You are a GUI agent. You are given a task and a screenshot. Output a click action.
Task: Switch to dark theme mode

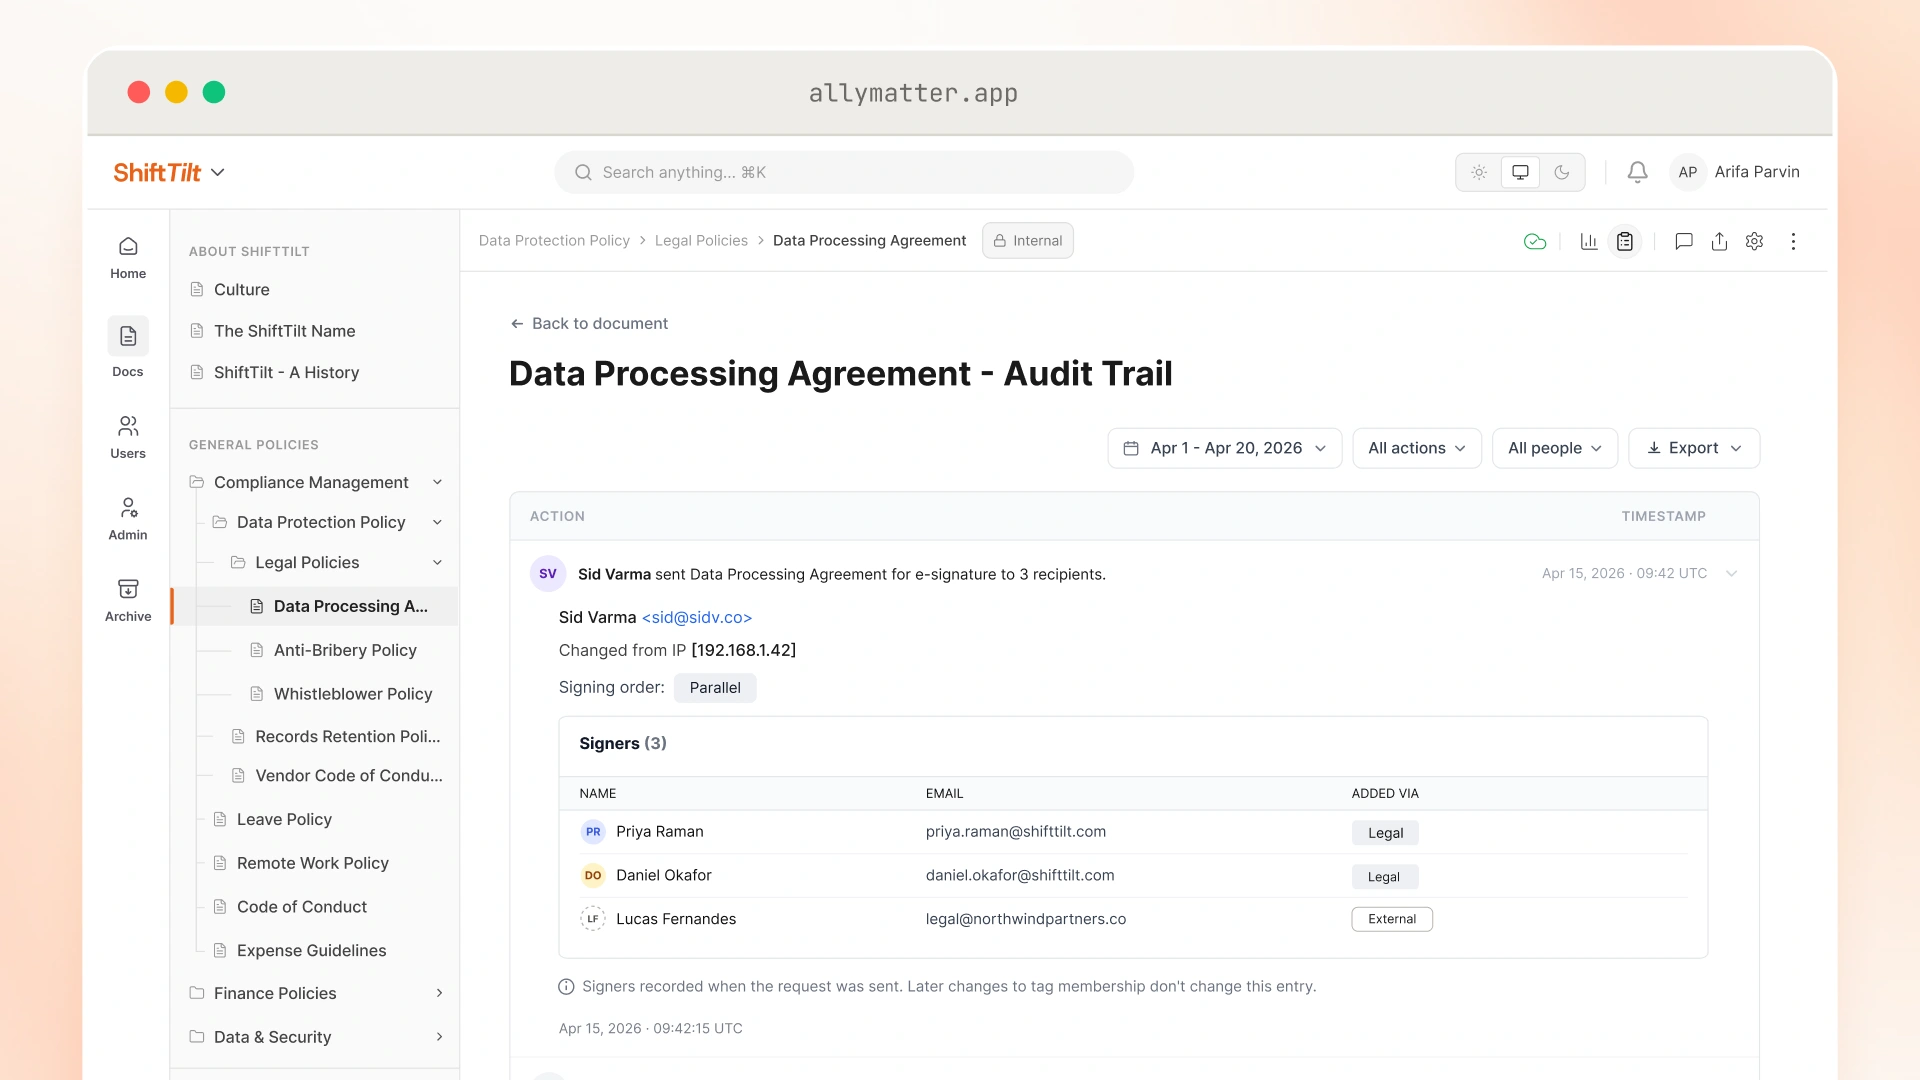[x=1561, y=172]
